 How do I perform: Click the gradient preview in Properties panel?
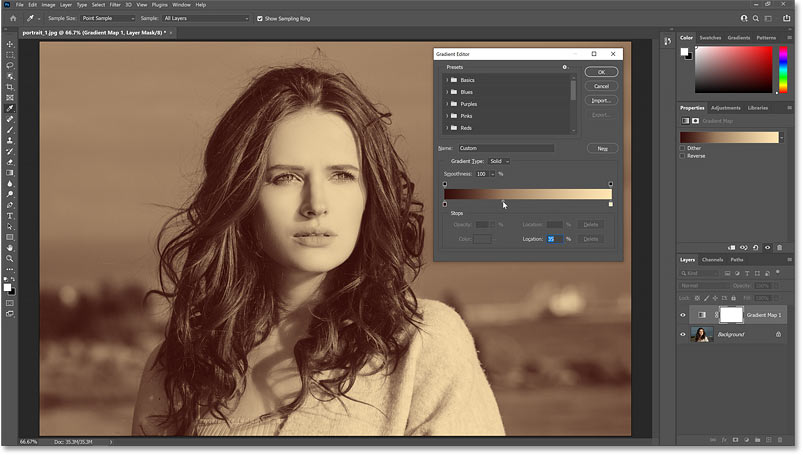pyautogui.click(x=729, y=137)
